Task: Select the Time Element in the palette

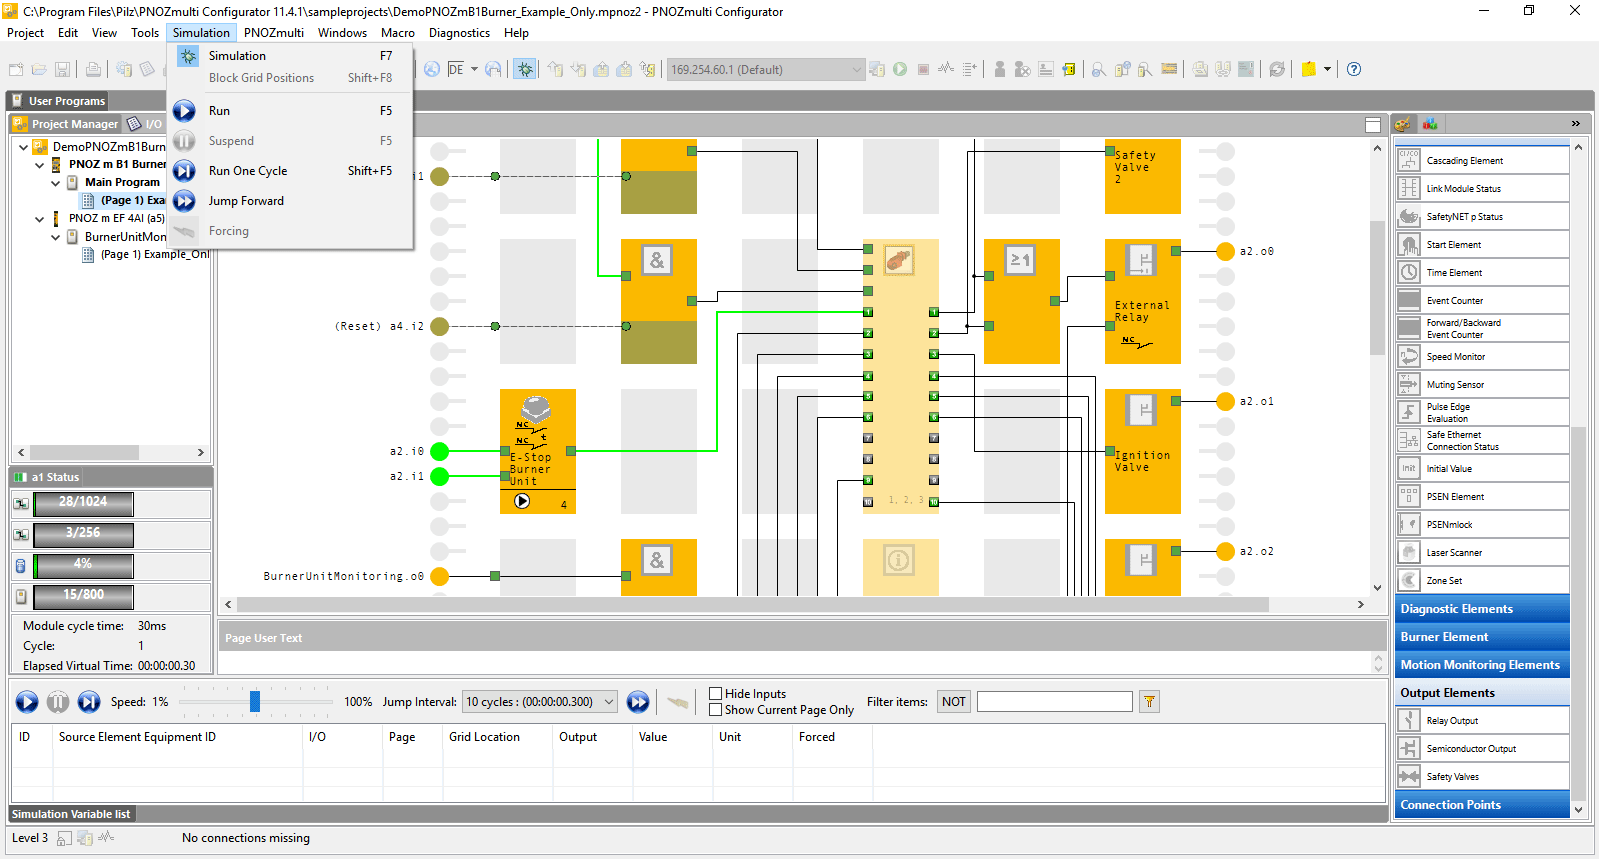Action: (1483, 272)
